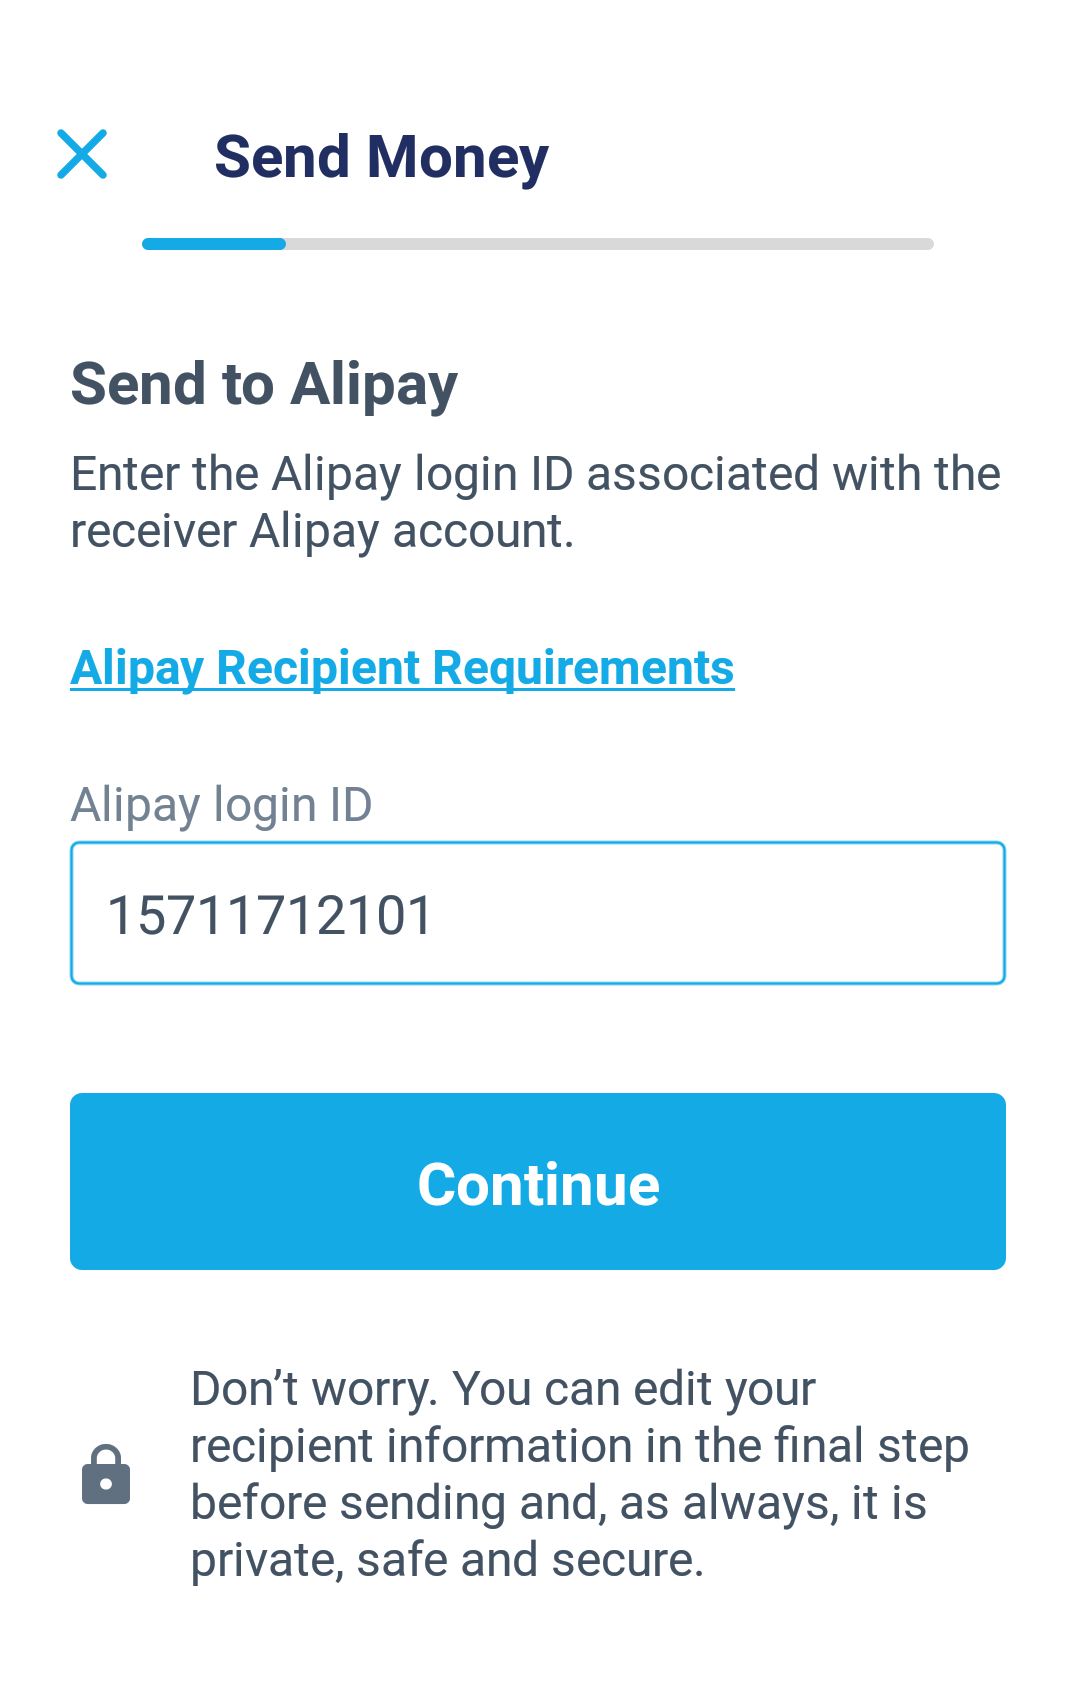1078x1701 pixels.
Task: Tap the Send Money header title
Action: click(381, 157)
